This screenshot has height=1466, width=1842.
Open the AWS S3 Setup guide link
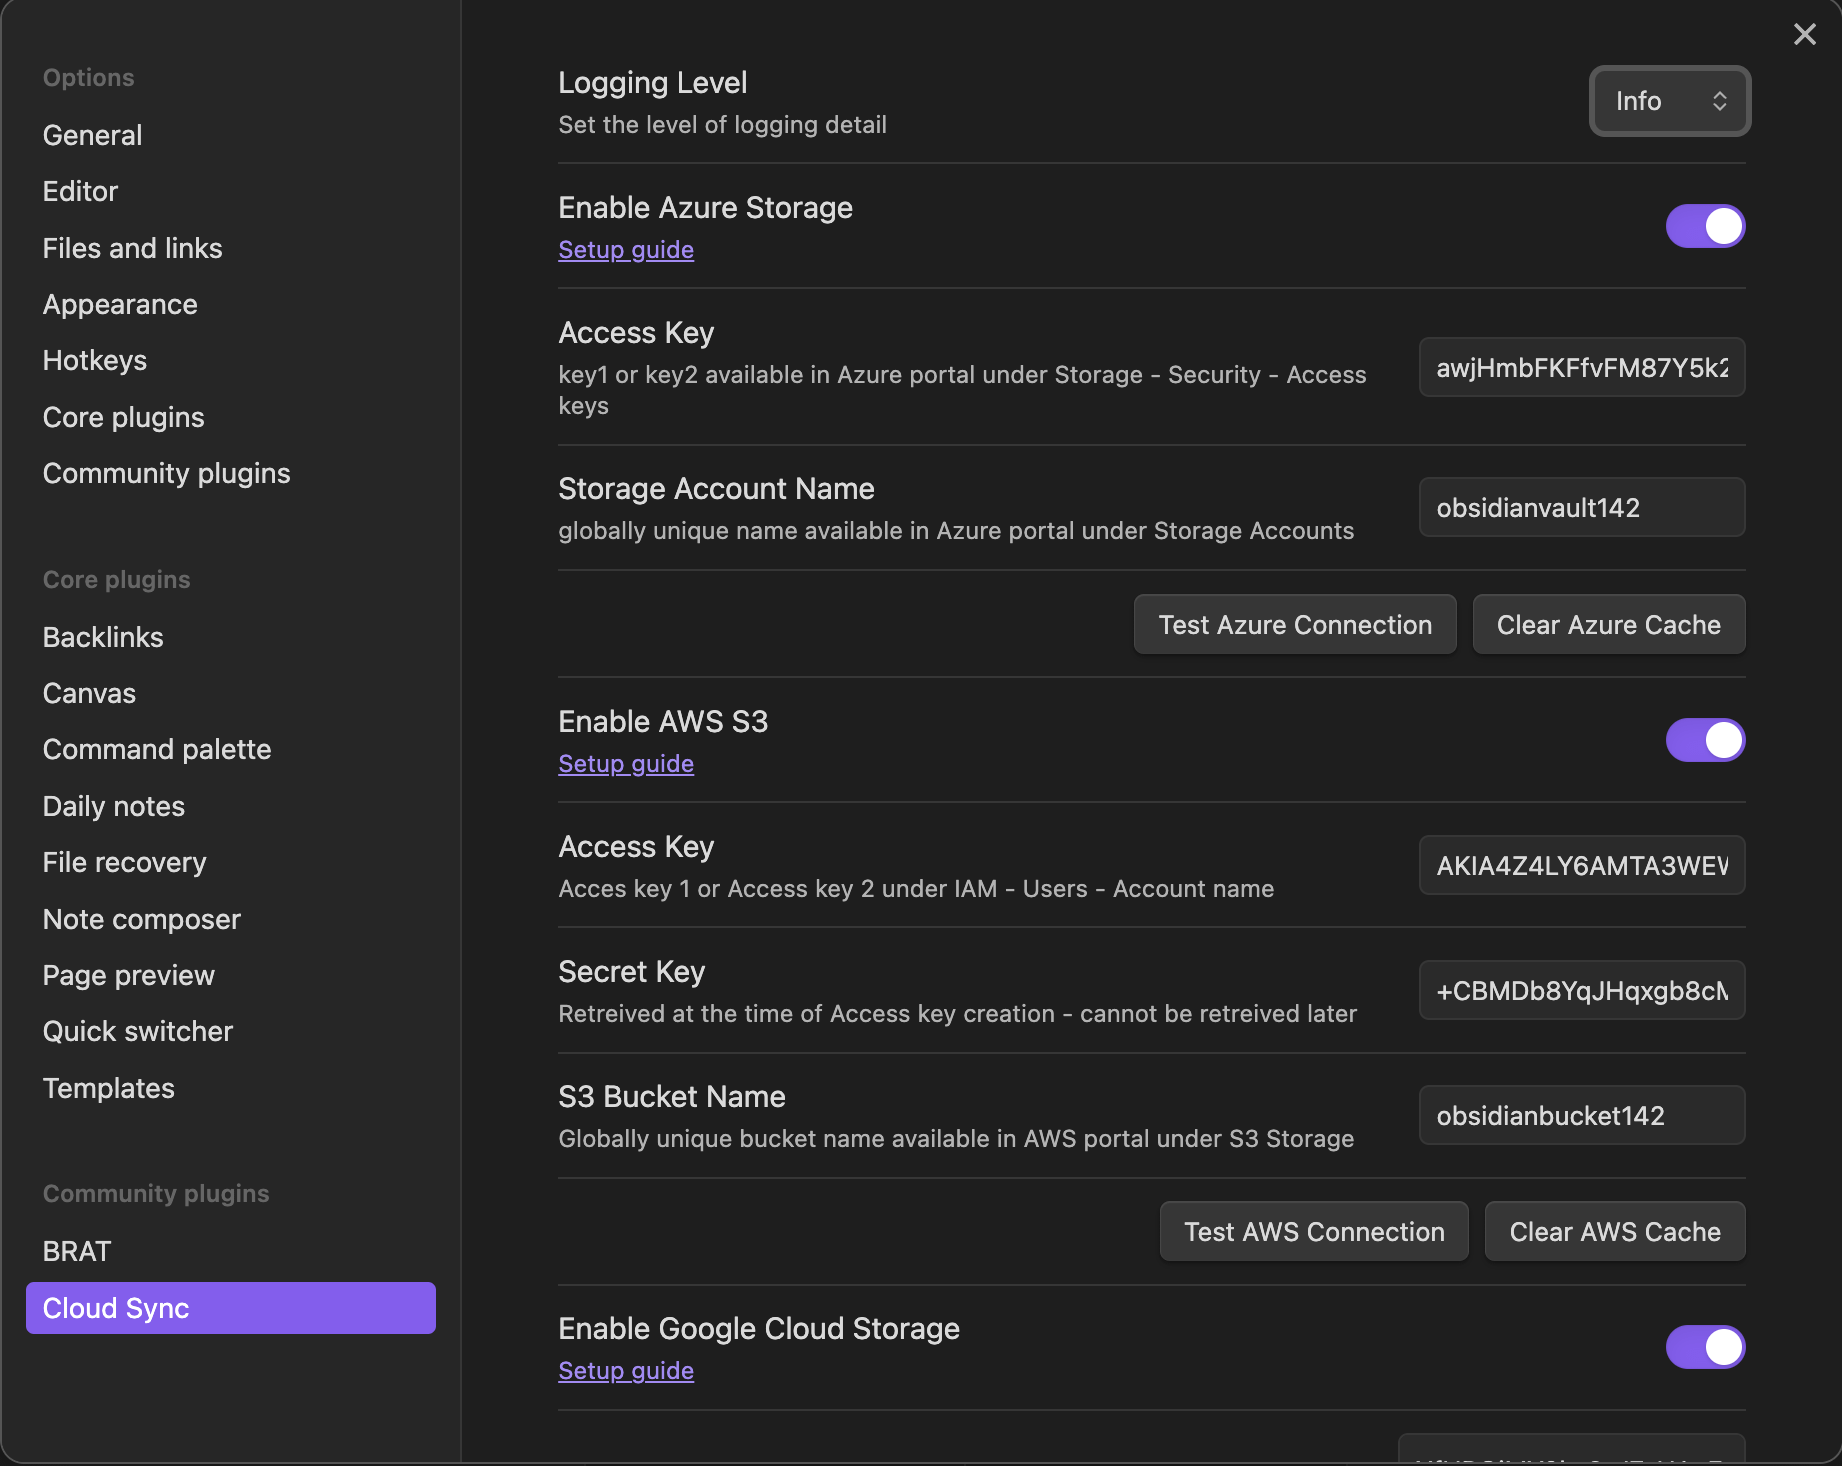[626, 764]
